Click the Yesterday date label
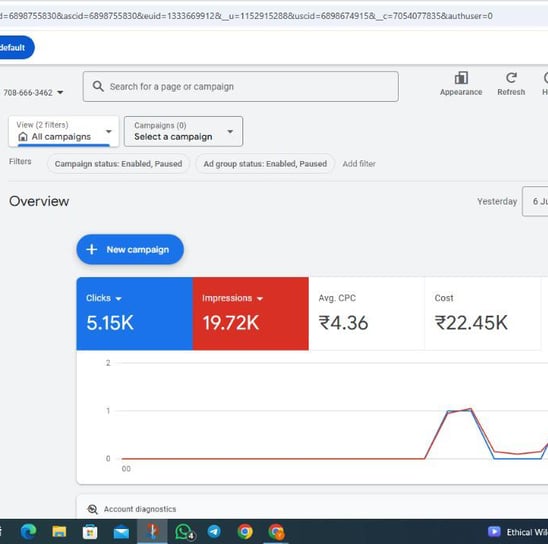 [x=497, y=201]
